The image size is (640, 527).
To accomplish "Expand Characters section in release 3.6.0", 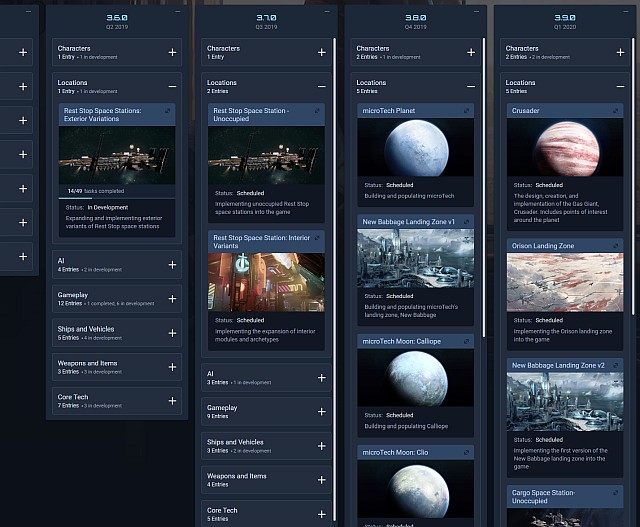I will pos(172,52).
